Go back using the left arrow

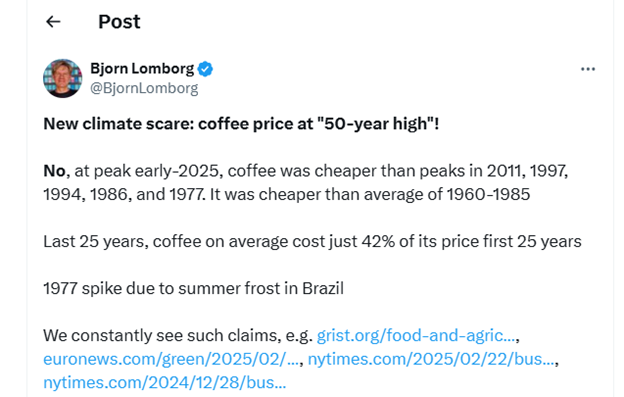(x=53, y=21)
